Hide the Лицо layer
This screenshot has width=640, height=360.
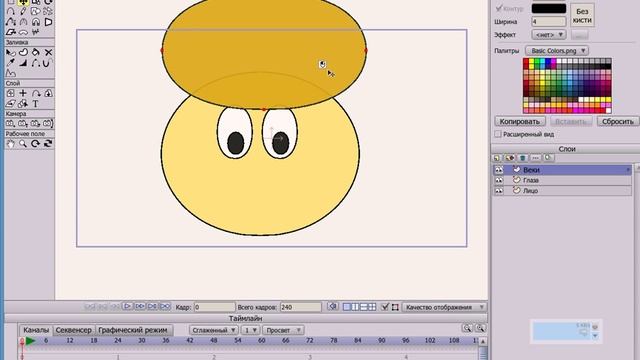[499, 191]
